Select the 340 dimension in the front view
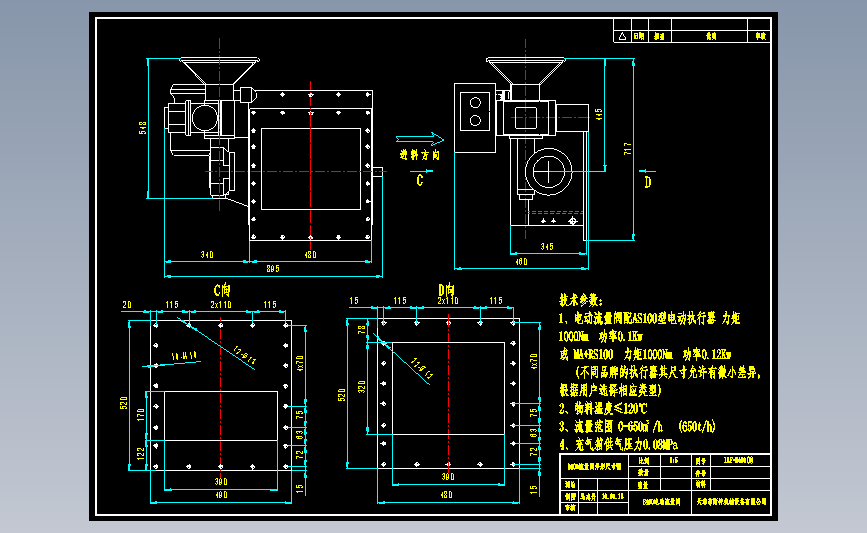The height and width of the screenshot is (533, 867). (x=207, y=254)
